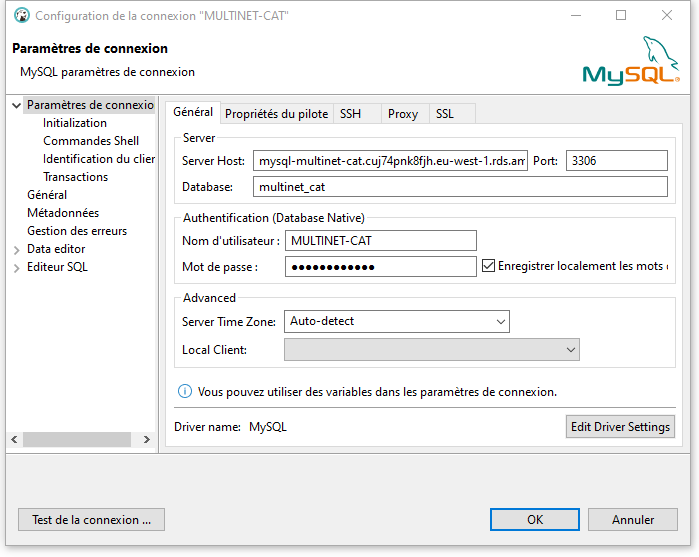Select Gestion des erreurs in tree
Screen dimensions: 699x557
coord(77,231)
